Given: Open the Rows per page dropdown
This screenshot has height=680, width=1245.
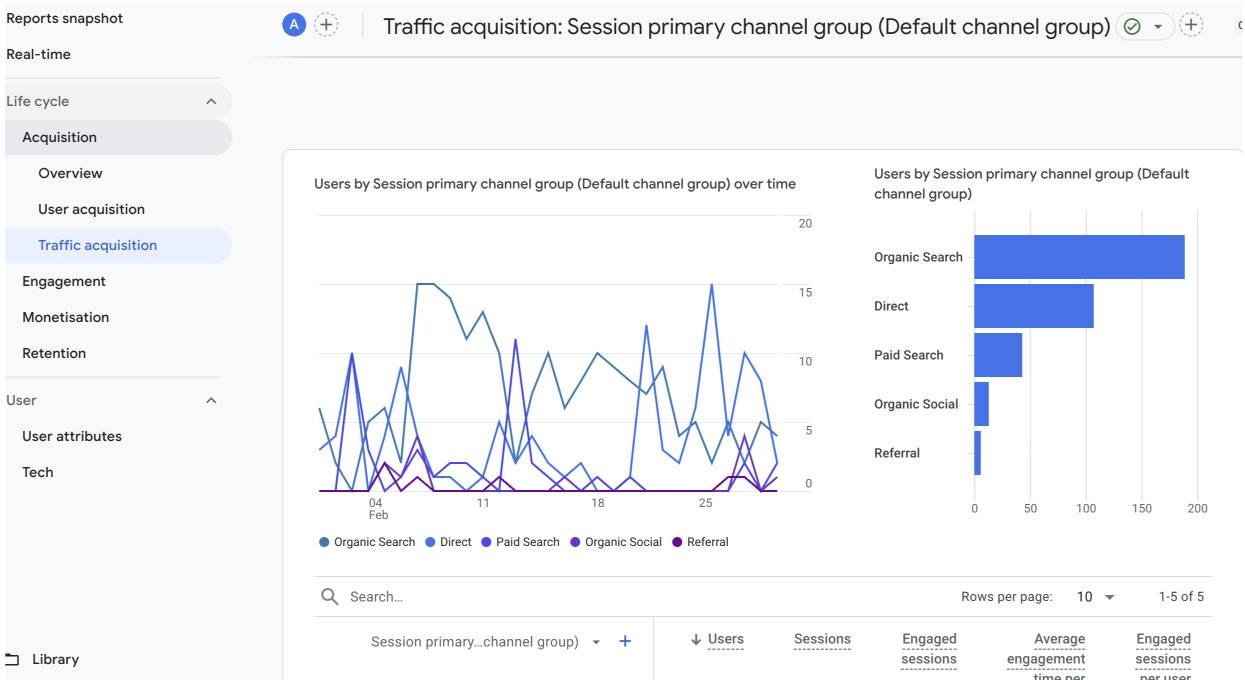Looking at the screenshot, I should click(1094, 596).
